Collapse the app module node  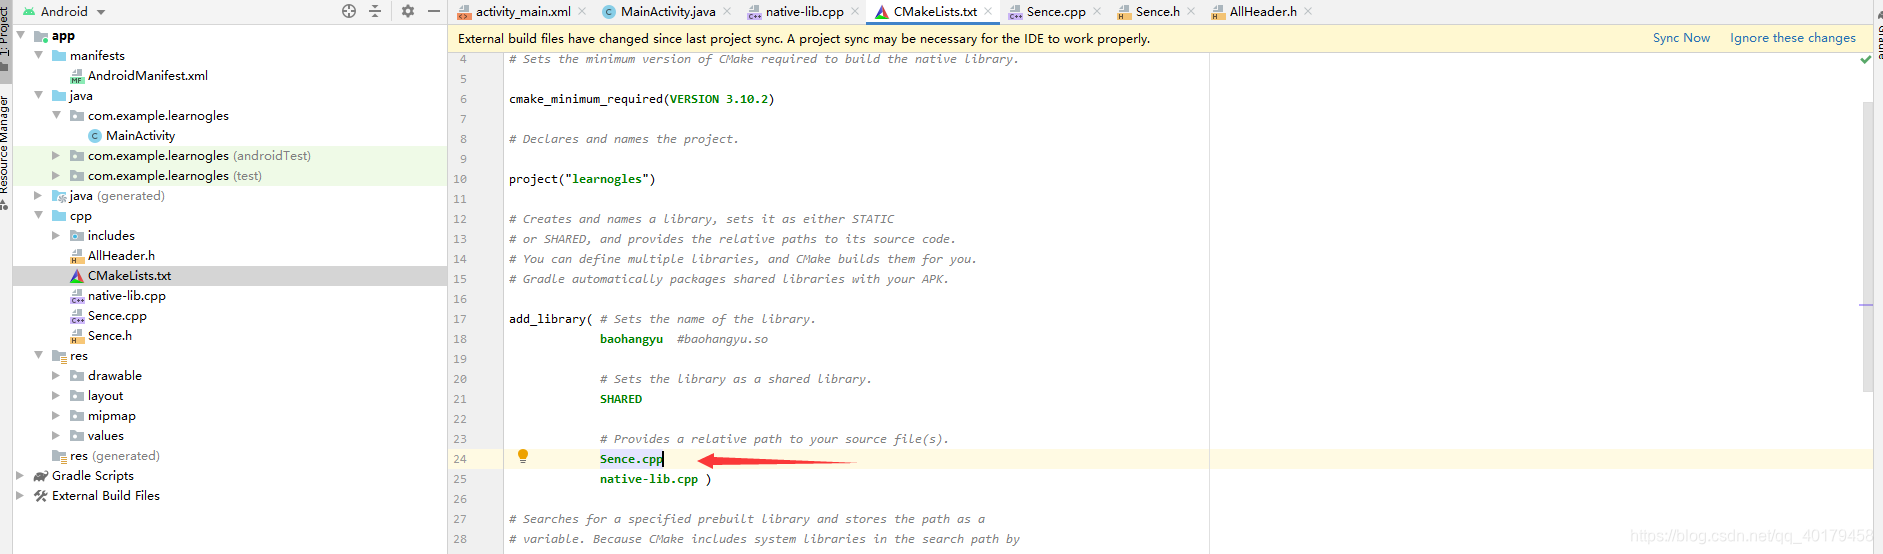(21, 35)
